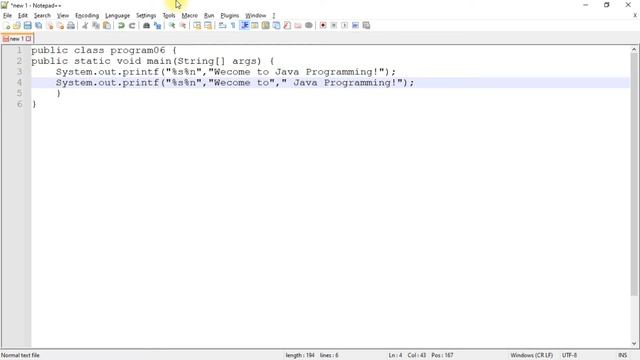640x360 pixels.
Task: Open the Macro menu
Action: point(189,16)
